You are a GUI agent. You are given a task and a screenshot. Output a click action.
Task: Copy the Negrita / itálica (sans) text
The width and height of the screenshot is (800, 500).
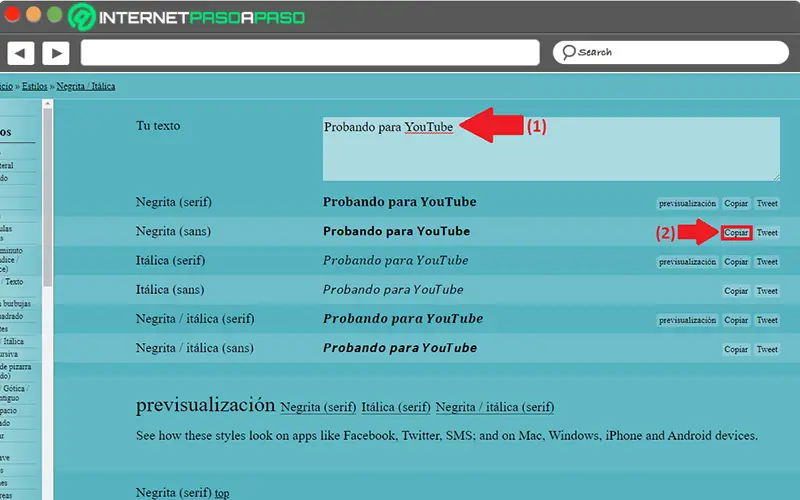(736, 349)
